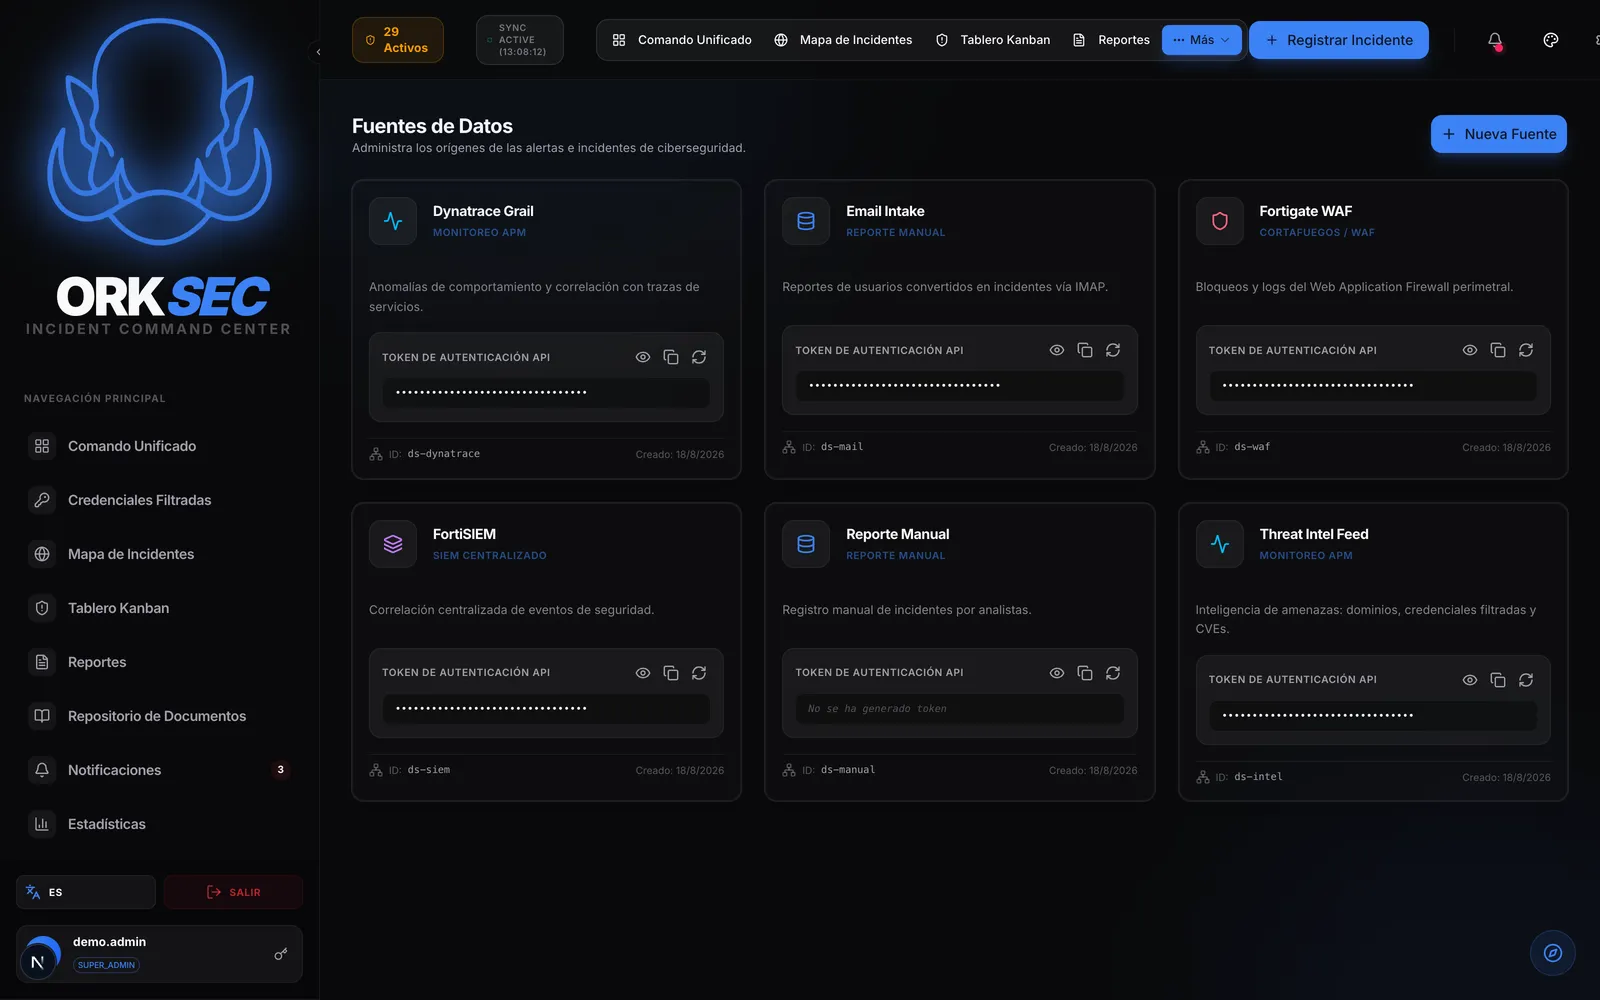Image resolution: width=1600 pixels, height=1000 pixels.
Task: Go to Tablero Kanban in top bar
Action: (993, 40)
